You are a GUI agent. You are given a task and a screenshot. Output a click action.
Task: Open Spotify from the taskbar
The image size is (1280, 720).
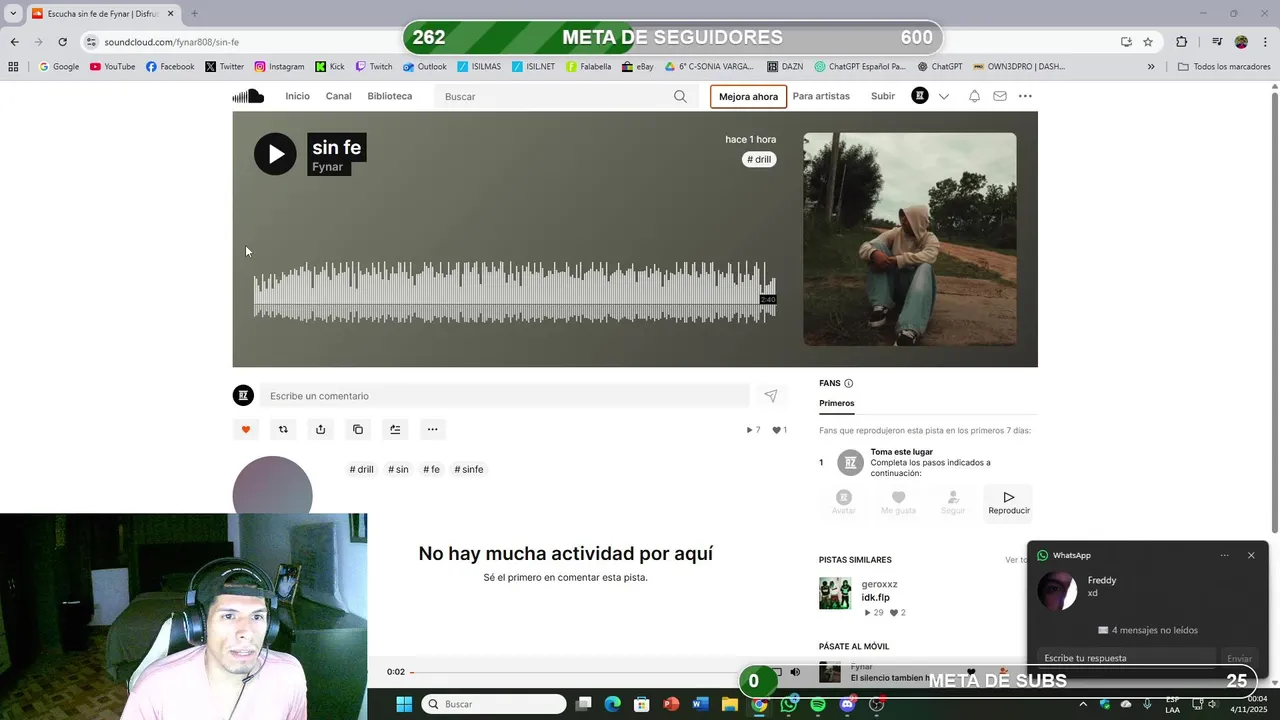818,704
